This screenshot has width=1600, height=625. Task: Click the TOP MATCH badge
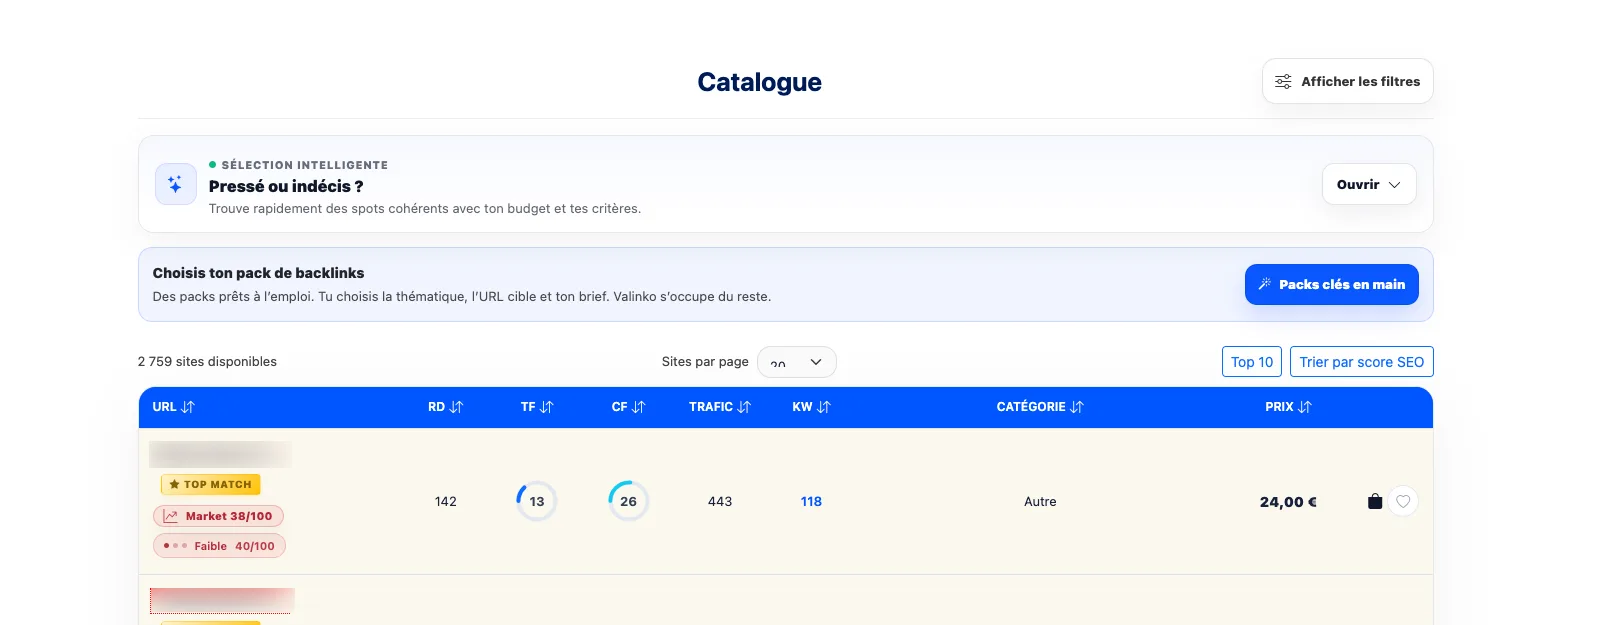click(x=210, y=484)
